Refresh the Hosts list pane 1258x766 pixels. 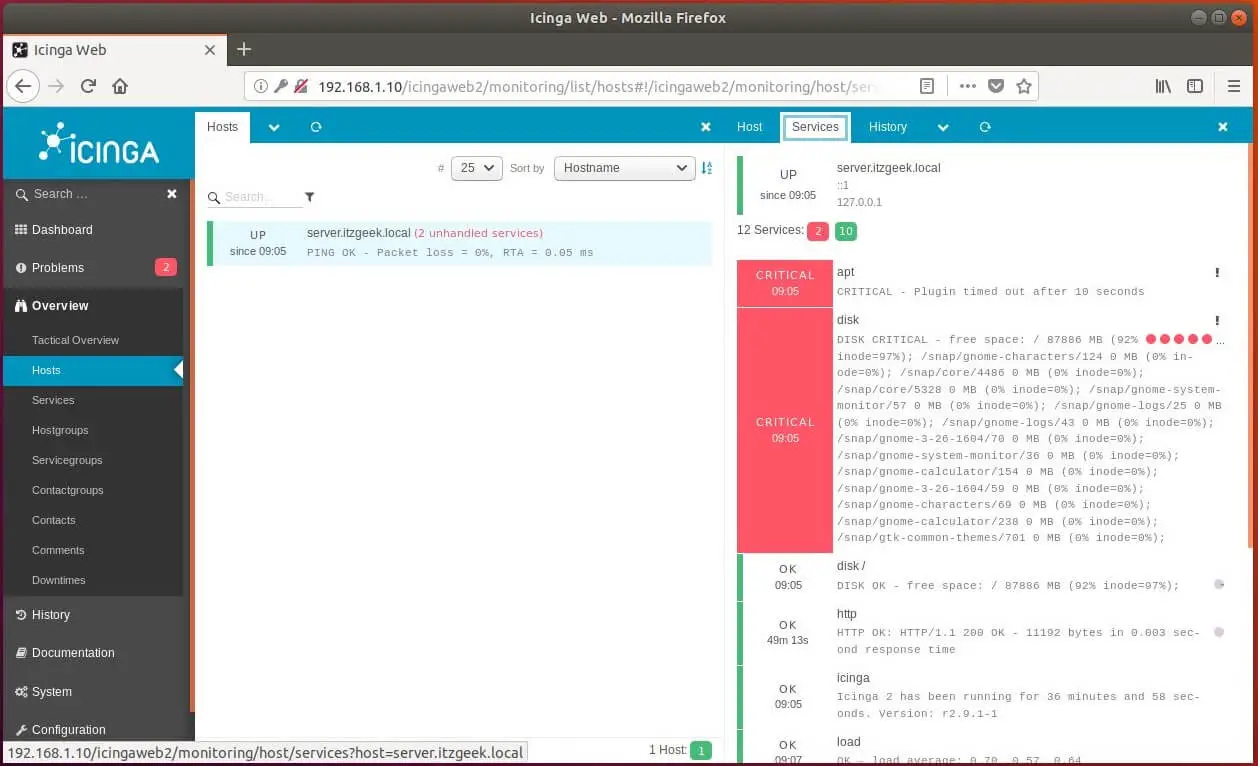click(x=316, y=127)
